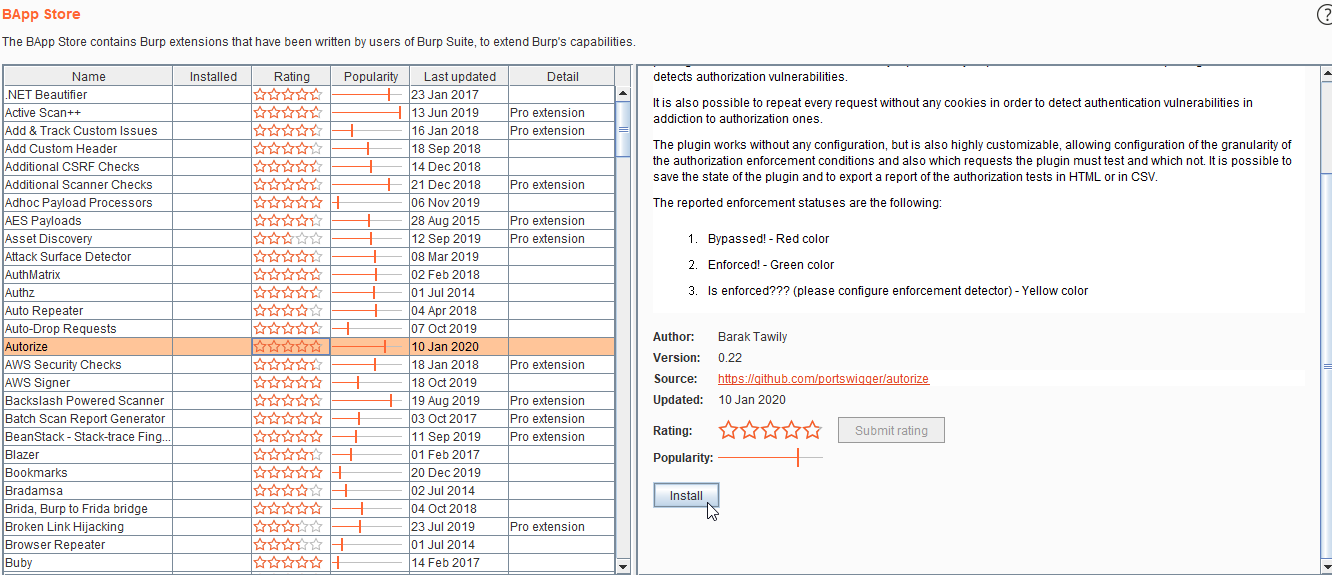Viewport: 1332px width, 575px height.
Task: Select Adhoc Payload Processors row
Action: (x=308, y=202)
